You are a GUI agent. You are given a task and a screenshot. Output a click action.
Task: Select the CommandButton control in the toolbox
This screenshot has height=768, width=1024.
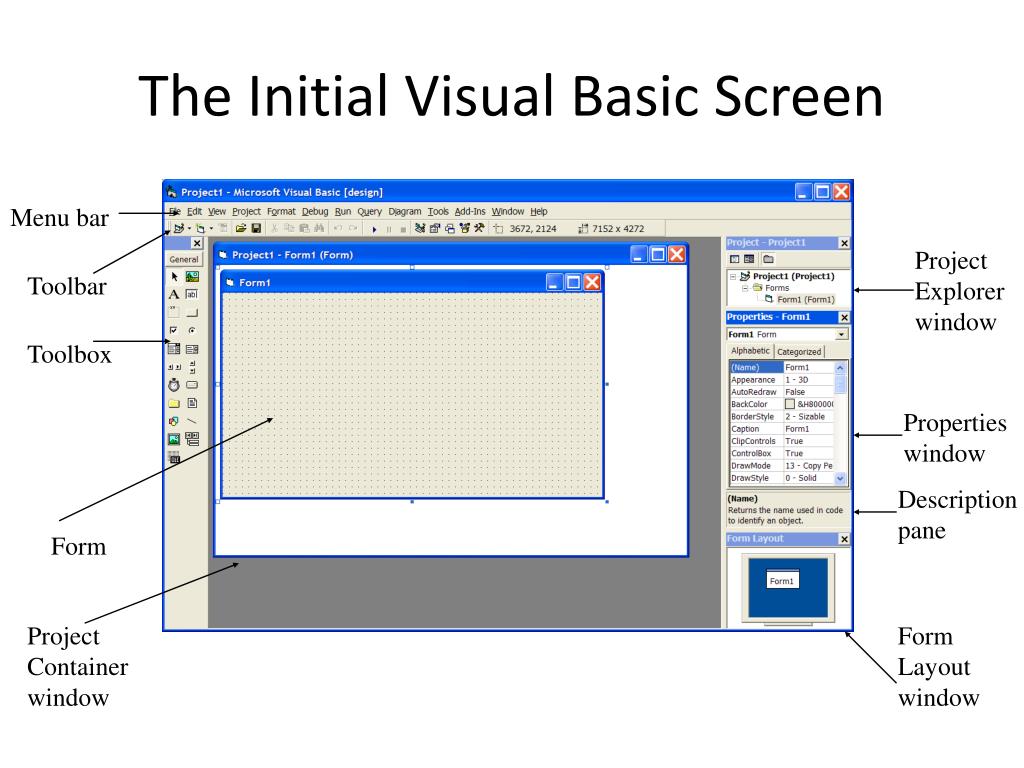coord(192,313)
